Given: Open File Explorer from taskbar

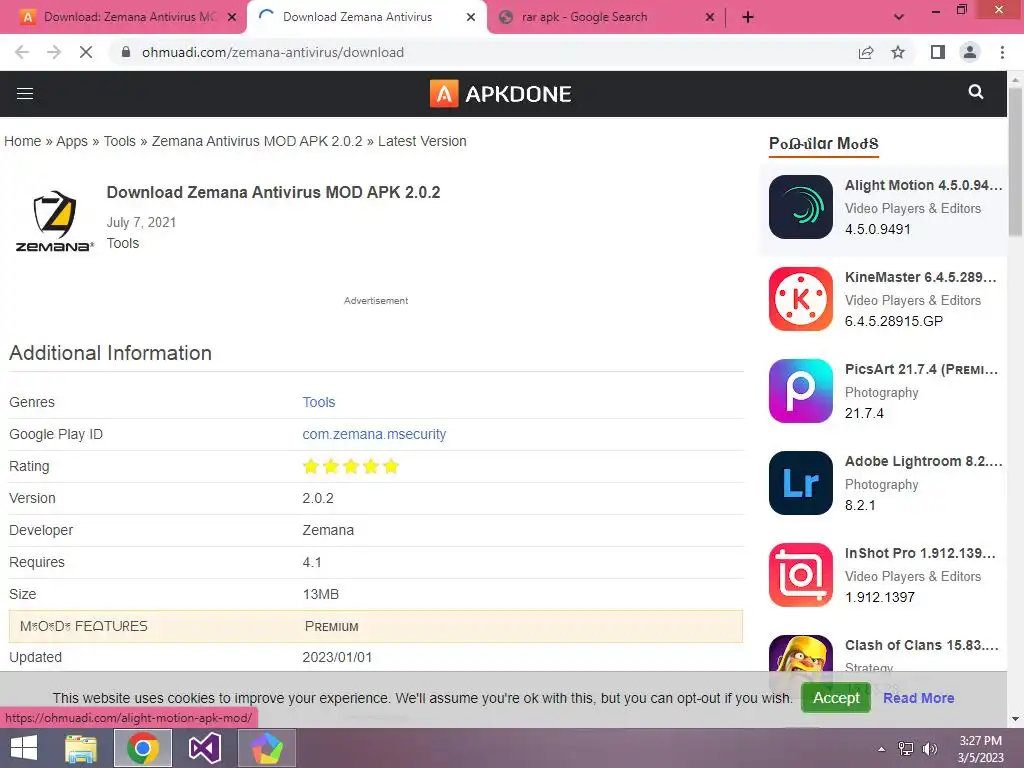Looking at the screenshot, I should point(81,748).
